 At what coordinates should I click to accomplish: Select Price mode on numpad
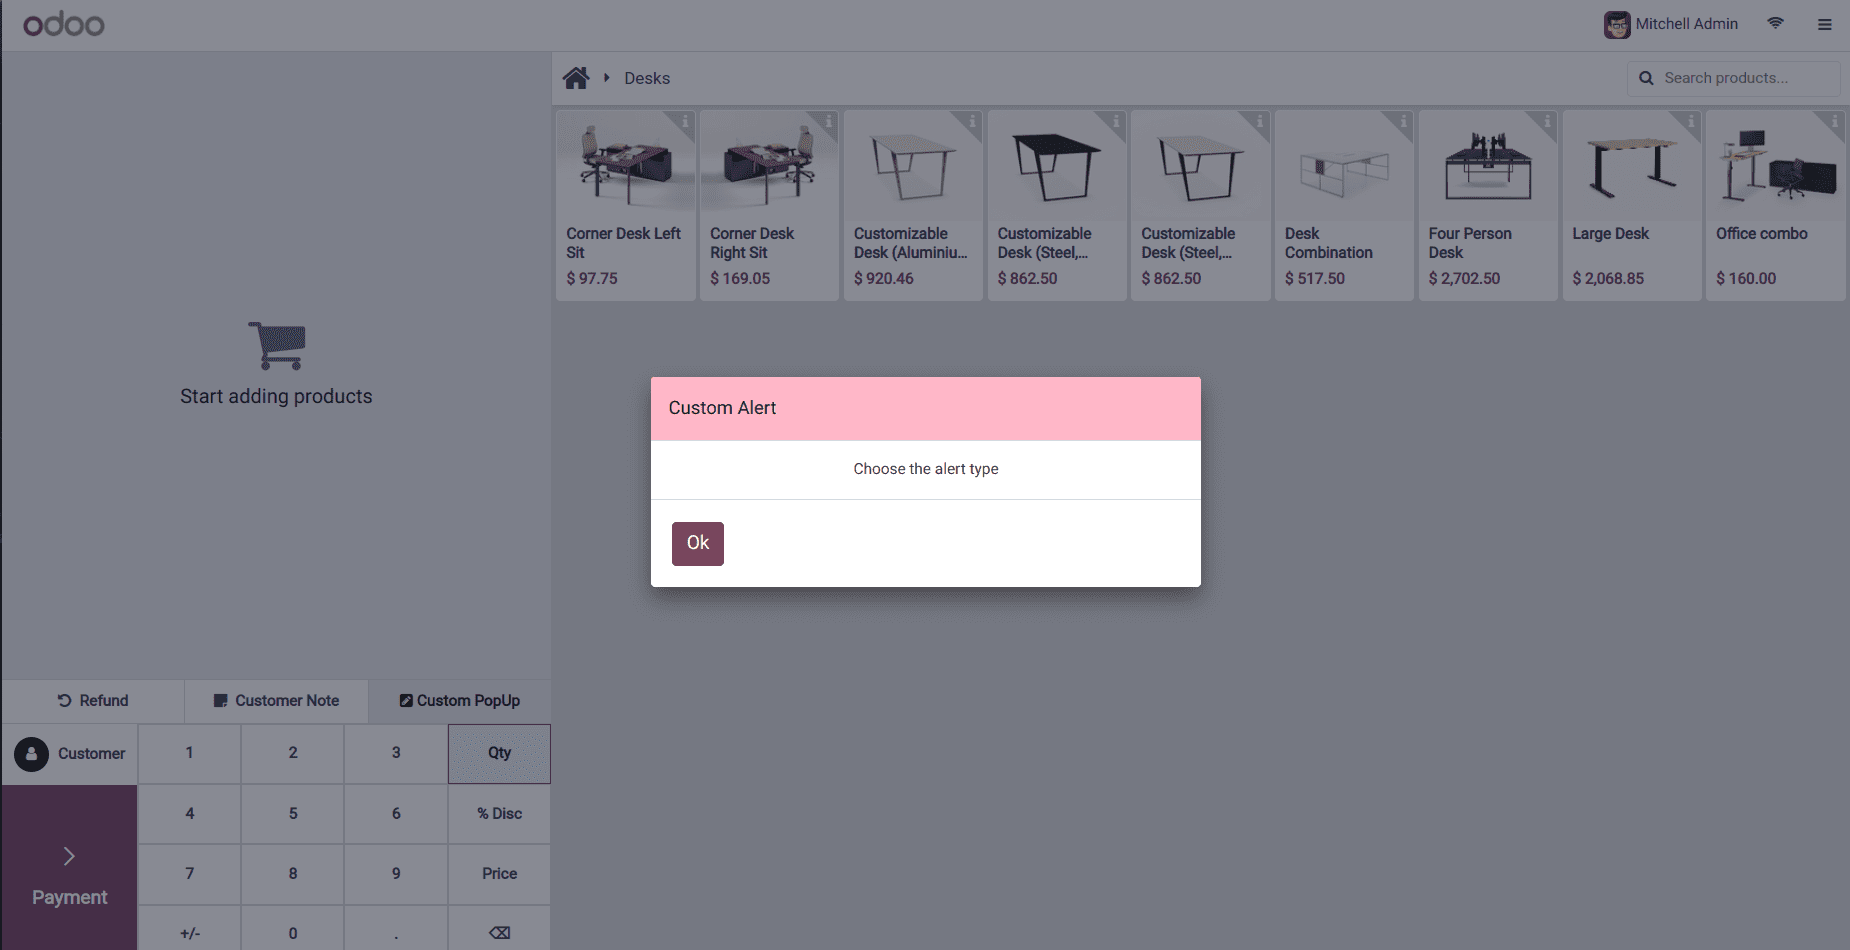click(x=499, y=874)
